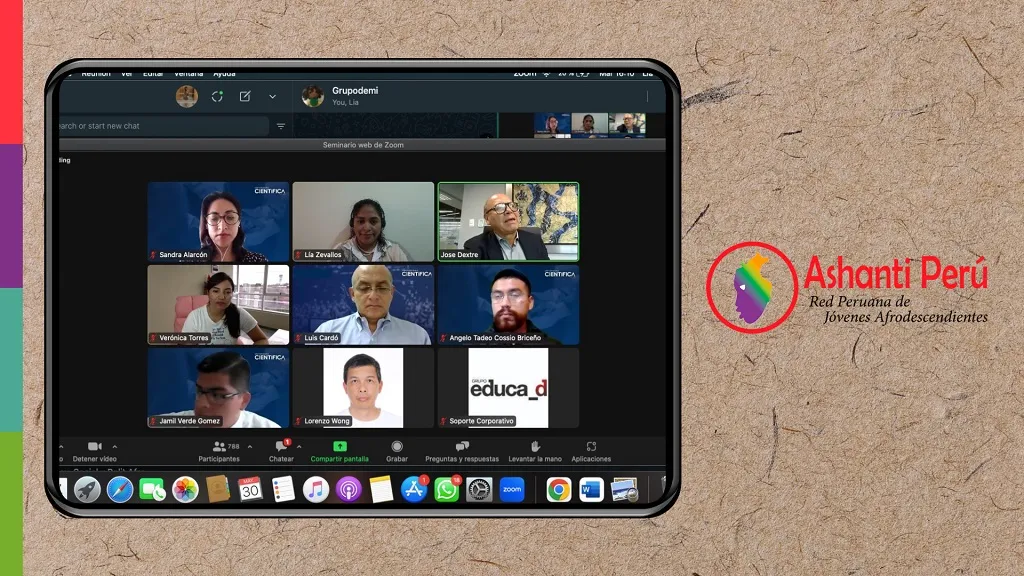
Task: Open the Chatear chat panel
Action: point(281,447)
